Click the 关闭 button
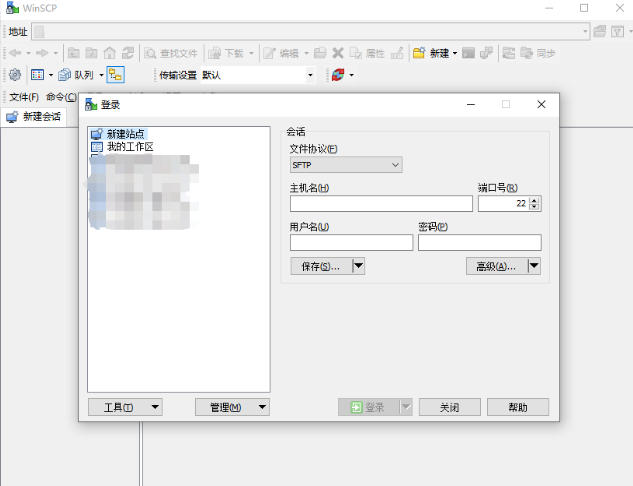Image resolution: width=633 pixels, height=486 pixels. coord(450,407)
